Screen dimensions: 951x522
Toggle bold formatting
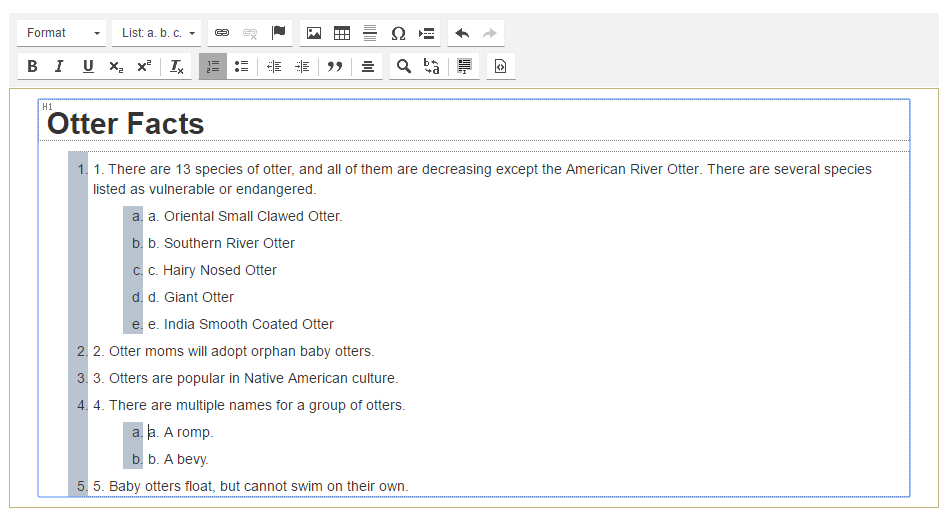pyautogui.click(x=32, y=67)
